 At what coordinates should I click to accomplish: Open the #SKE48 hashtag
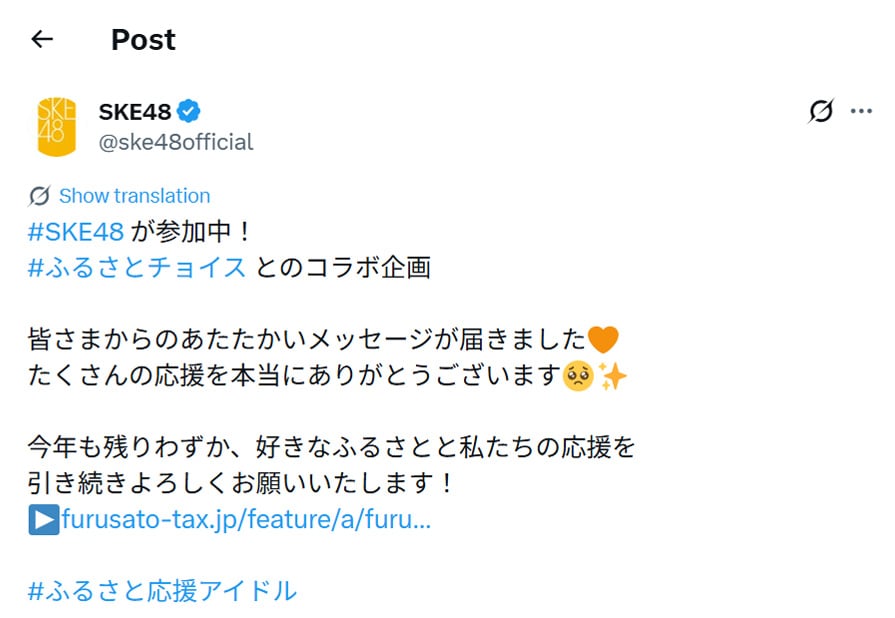(x=76, y=232)
